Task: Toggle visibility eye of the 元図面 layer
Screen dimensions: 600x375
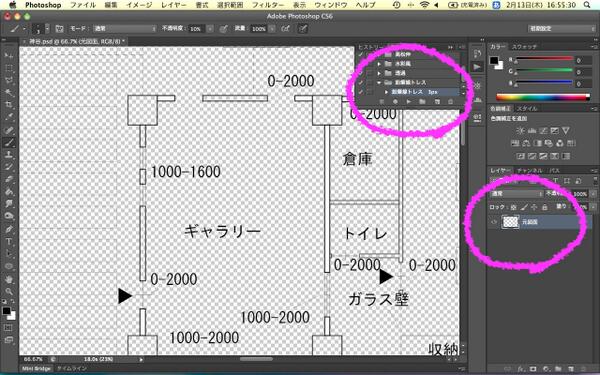Action: coord(494,222)
